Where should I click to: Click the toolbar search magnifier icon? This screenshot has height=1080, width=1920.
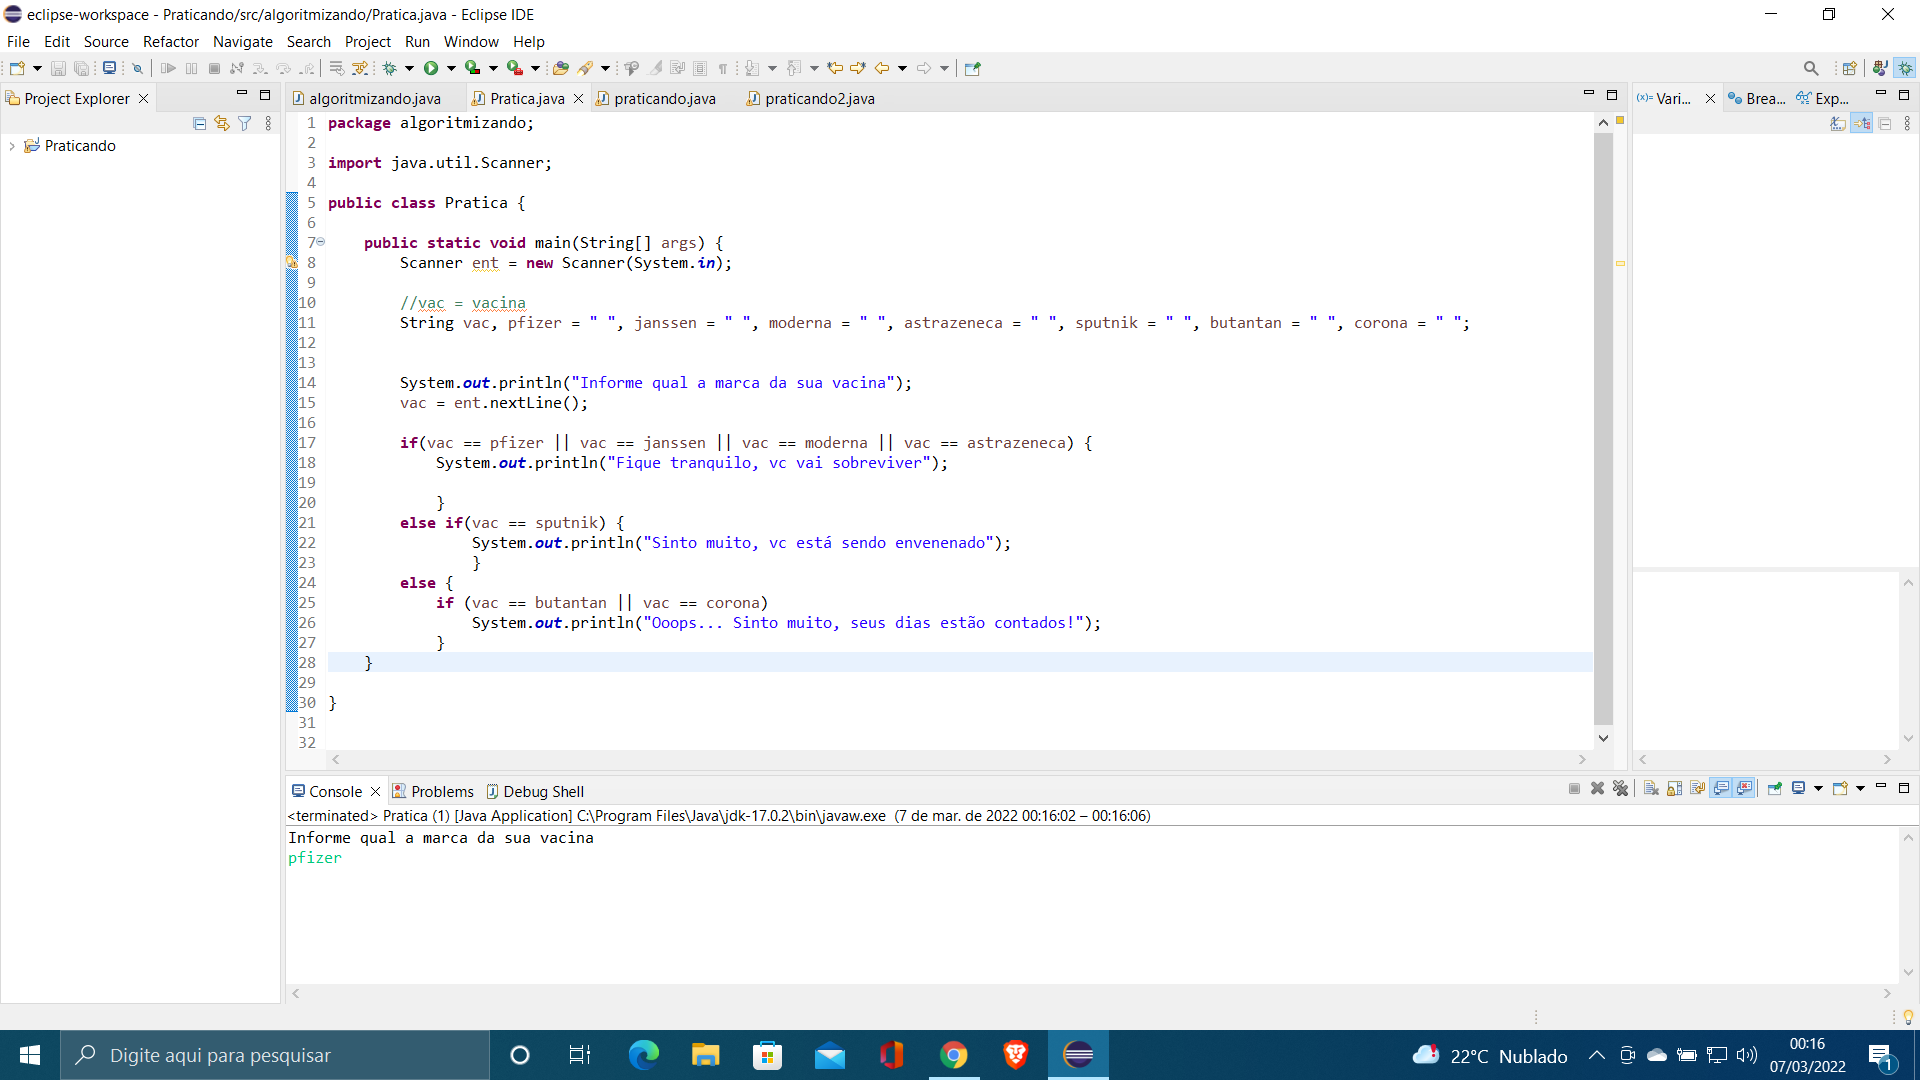[1811, 68]
